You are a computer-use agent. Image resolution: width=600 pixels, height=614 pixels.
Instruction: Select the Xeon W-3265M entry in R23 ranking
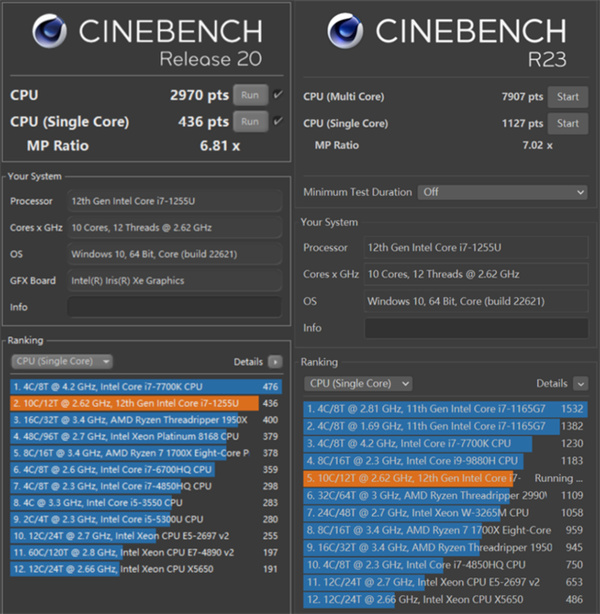pyautogui.click(x=445, y=513)
